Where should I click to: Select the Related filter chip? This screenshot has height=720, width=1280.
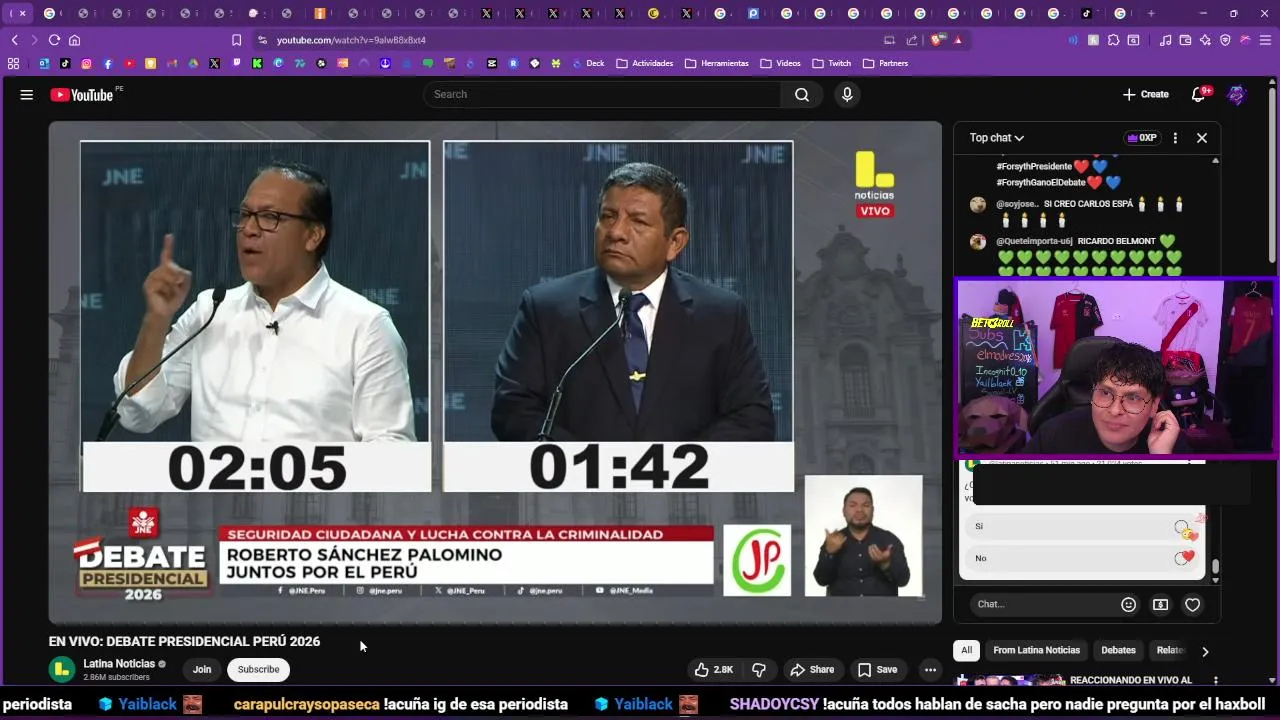pos(1169,650)
